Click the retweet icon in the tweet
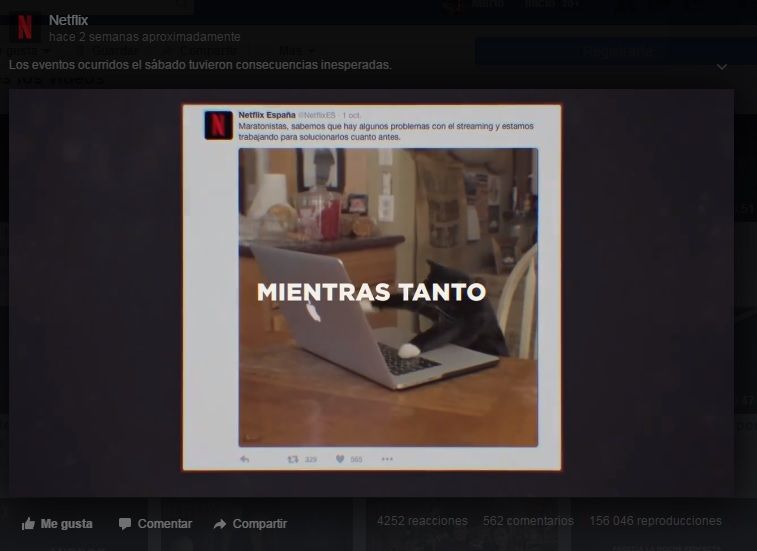Screen dimensions: 757x551 [293, 459]
